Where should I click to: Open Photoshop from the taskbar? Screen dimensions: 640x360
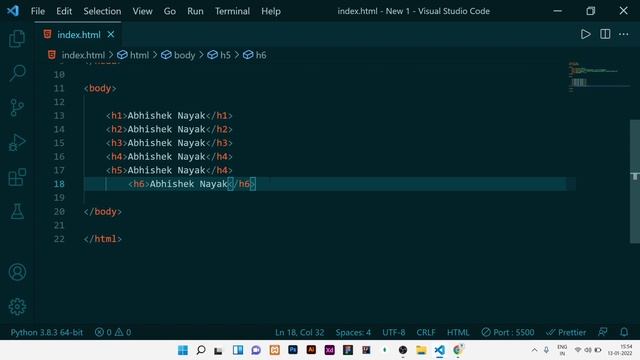[x=293, y=350]
